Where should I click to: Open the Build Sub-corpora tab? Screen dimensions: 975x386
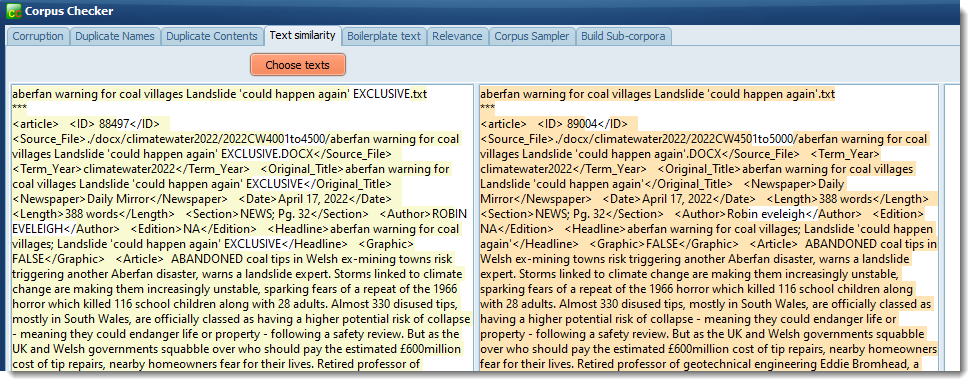pos(623,36)
